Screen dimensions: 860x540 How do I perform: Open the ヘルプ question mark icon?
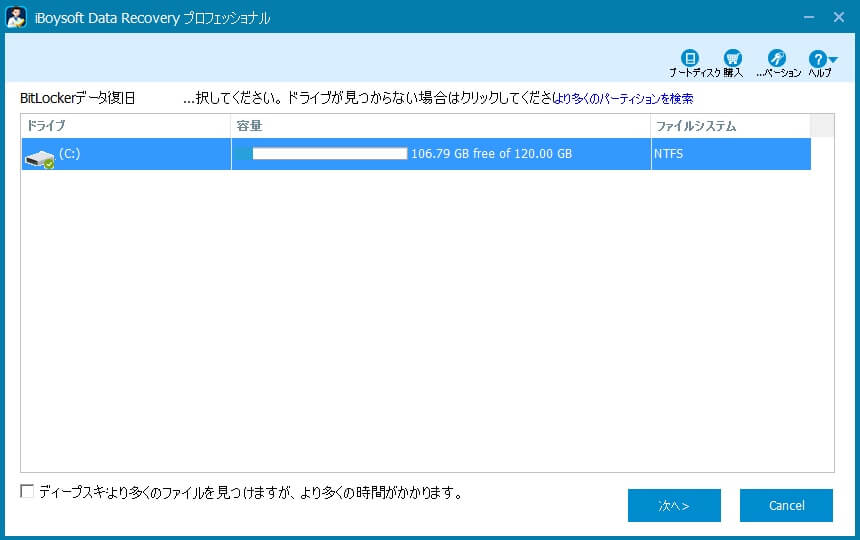817,60
